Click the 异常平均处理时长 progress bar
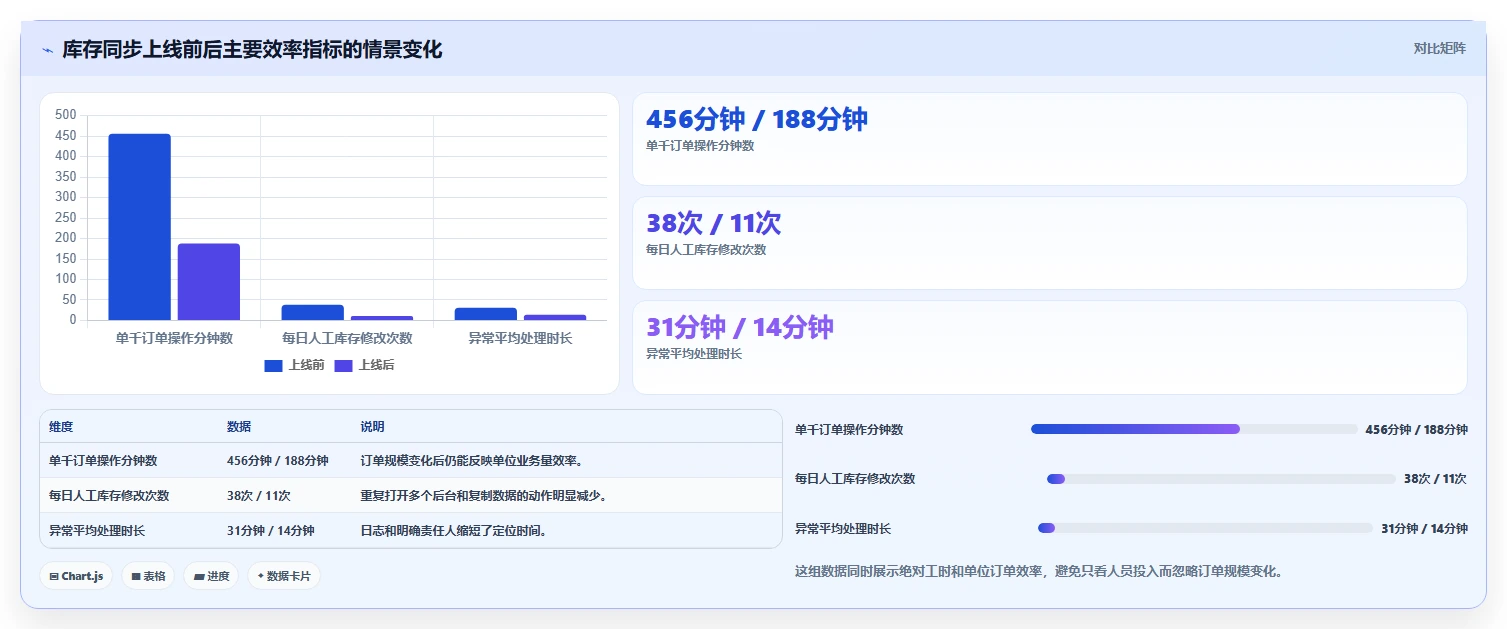 coord(1205,528)
